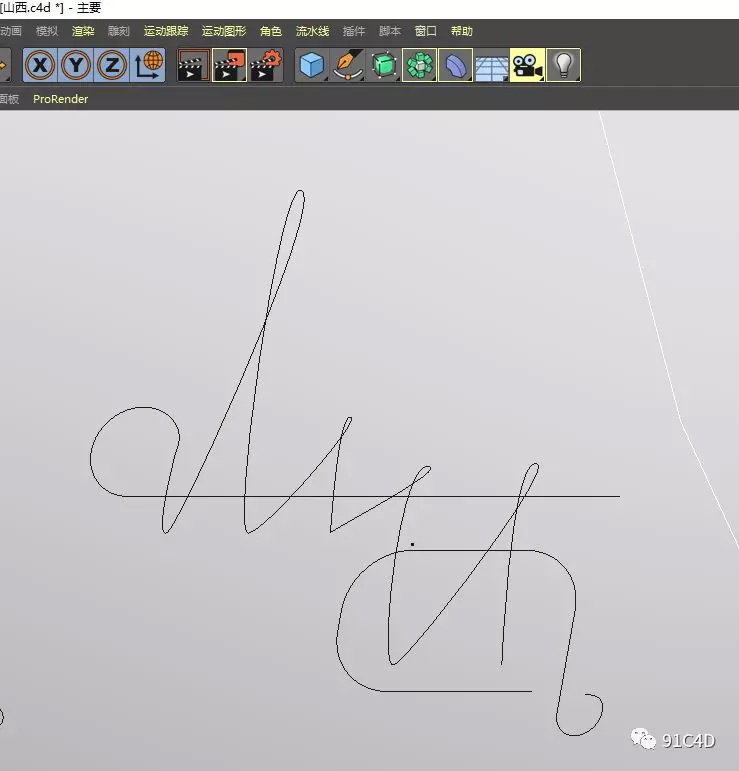This screenshot has width=739, height=771.
Task: Open the bend deformer icon
Action: click(x=456, y=66)
